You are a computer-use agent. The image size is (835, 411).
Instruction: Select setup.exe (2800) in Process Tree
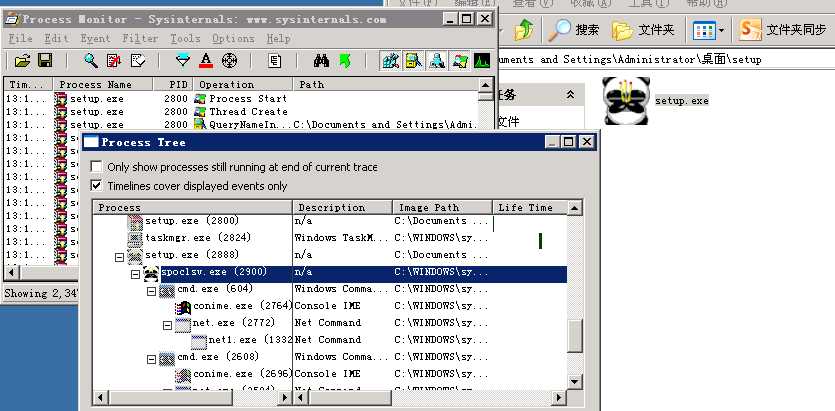192,220
